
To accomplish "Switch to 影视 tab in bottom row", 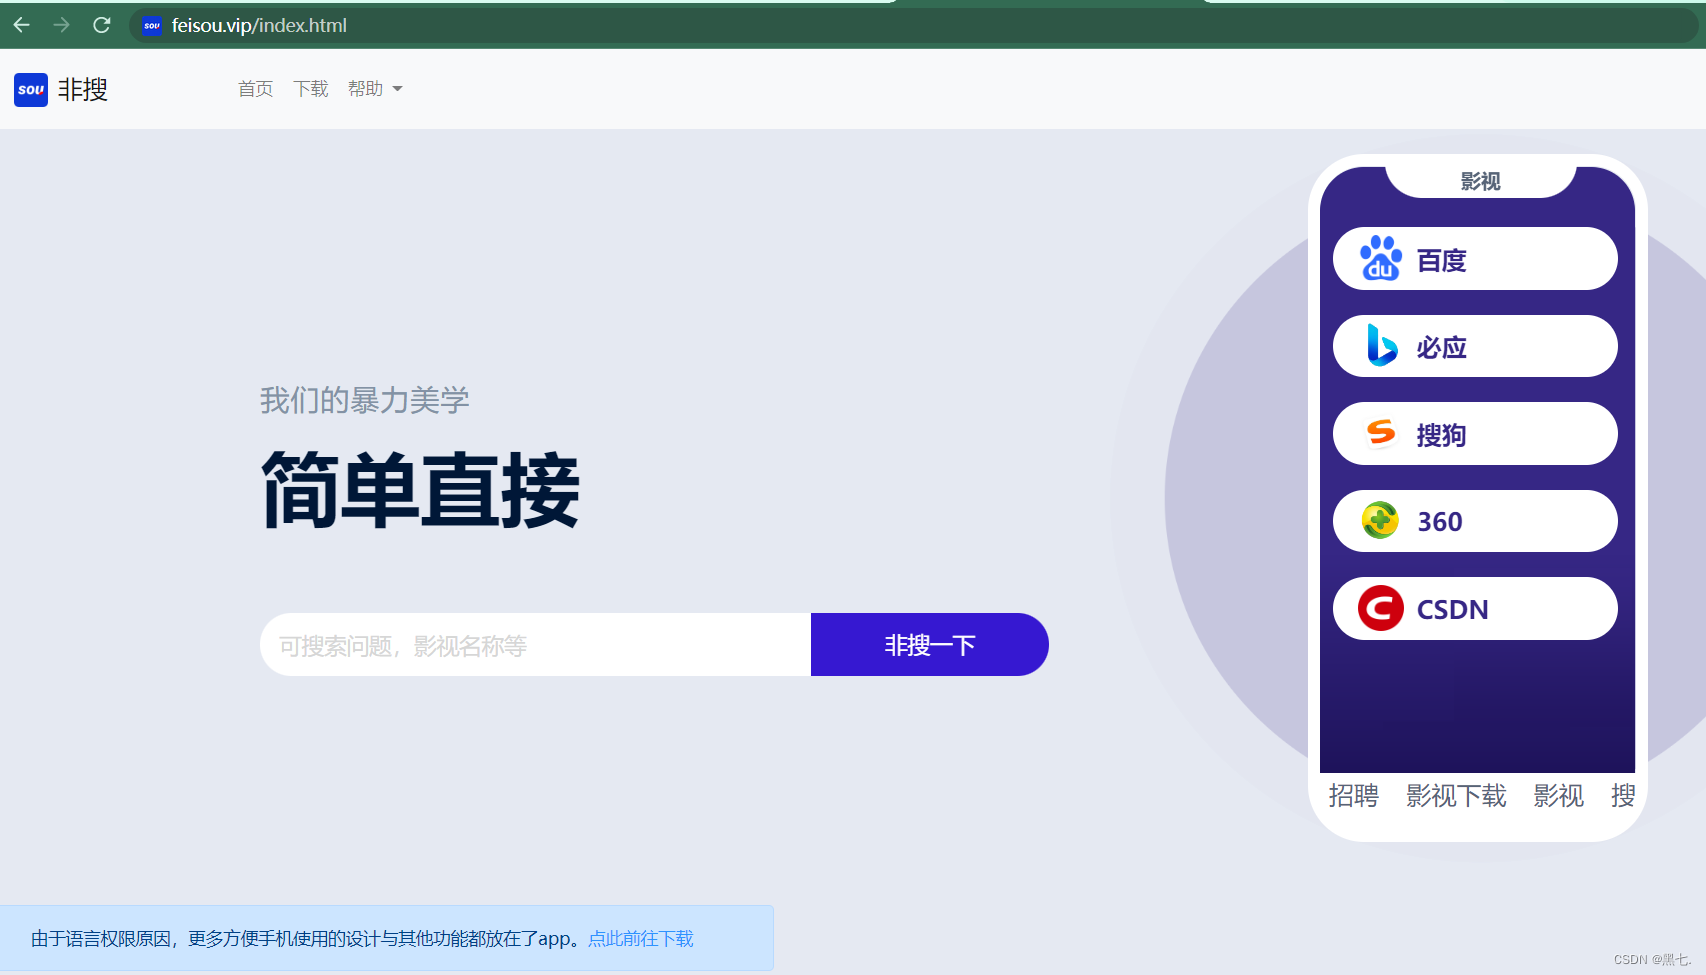I will 1559,796.
